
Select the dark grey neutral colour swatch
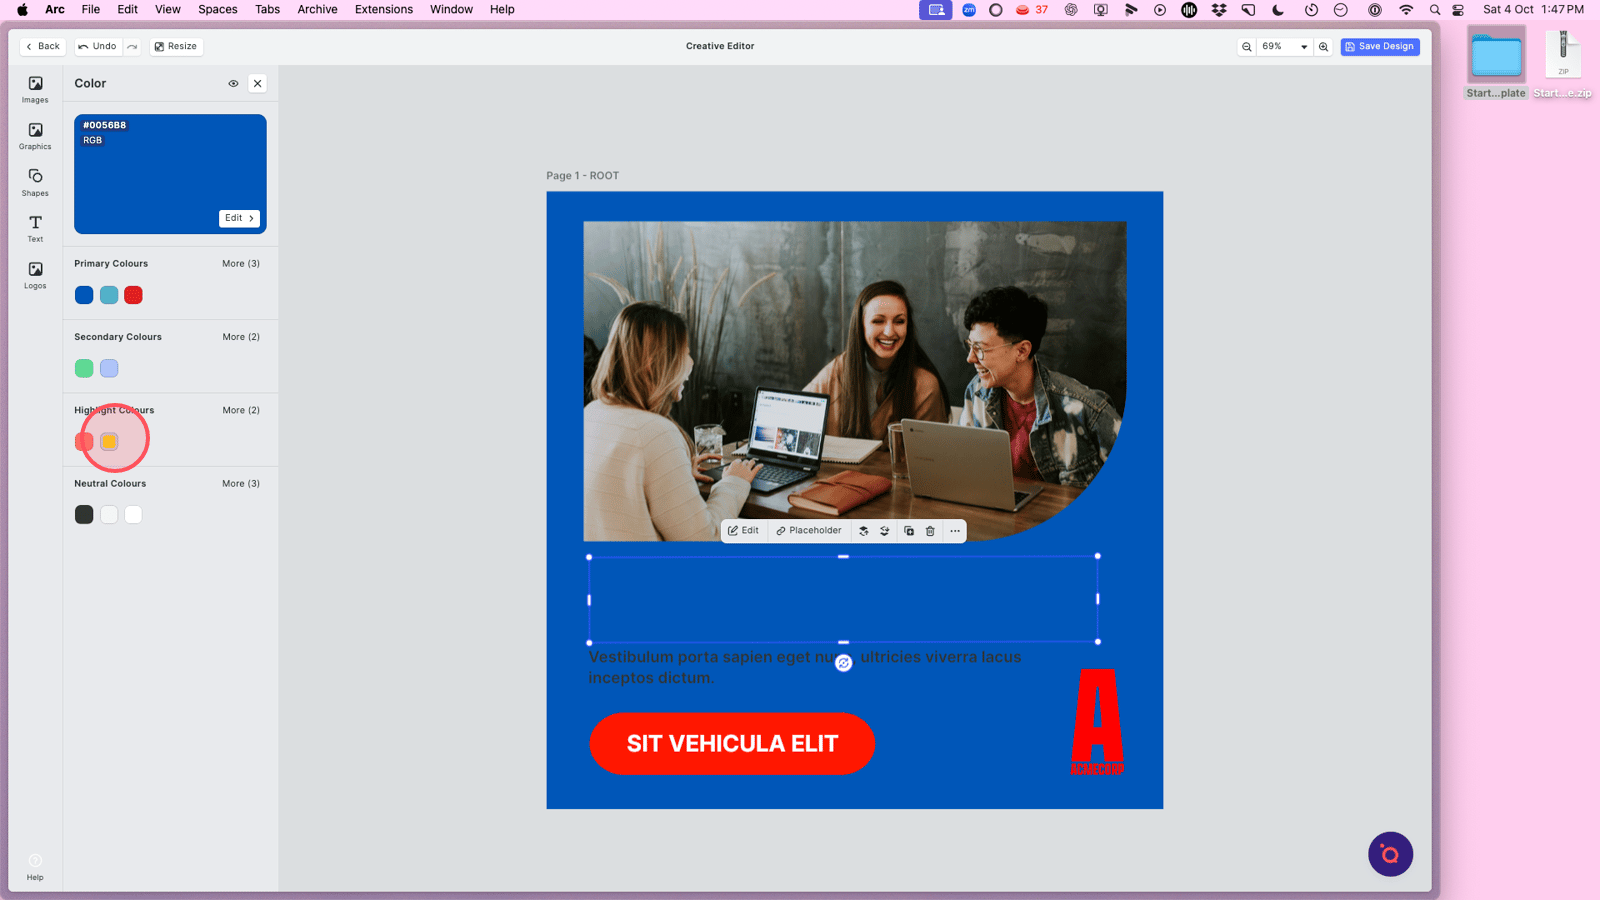click(84, 515)
